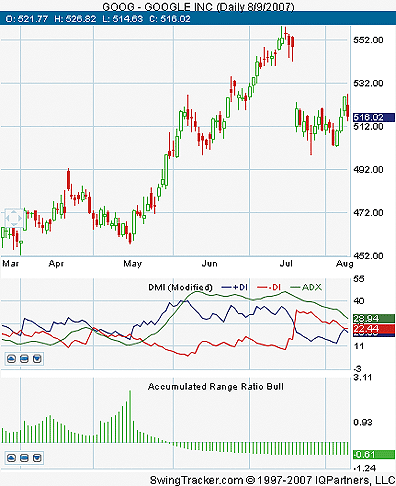Click the down arrow on the chart pan control

click(14, 225)
